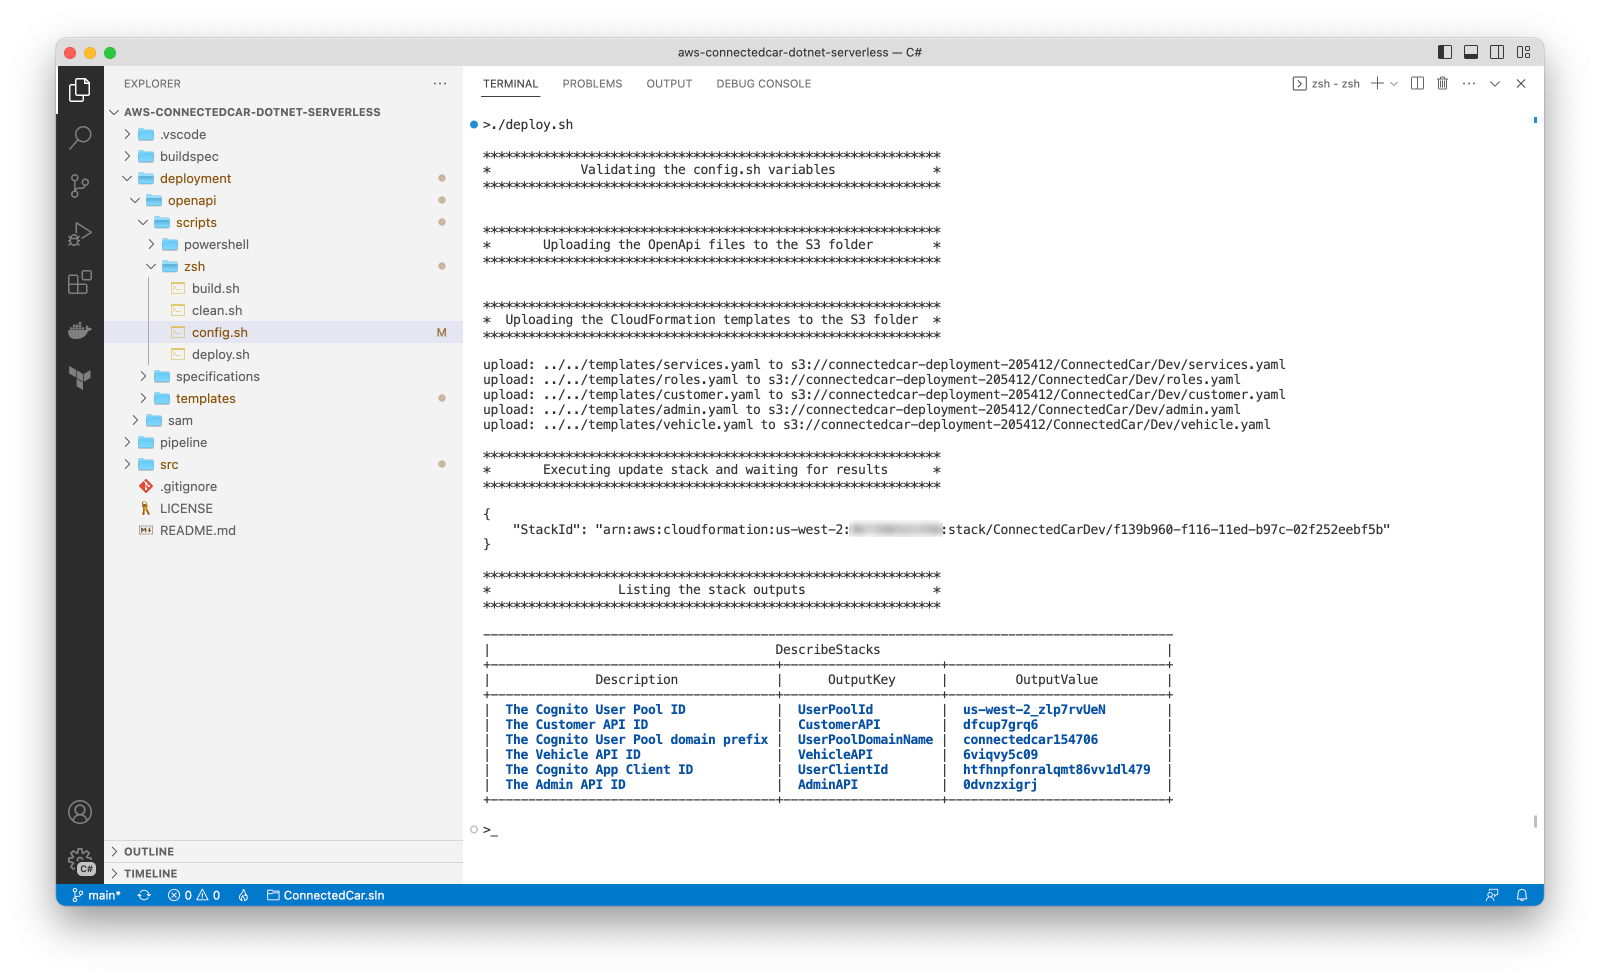Select the zsh - zsh terminal
Image resolution: width=1600 pixels, height=980 pixels.
(1326, 84)
